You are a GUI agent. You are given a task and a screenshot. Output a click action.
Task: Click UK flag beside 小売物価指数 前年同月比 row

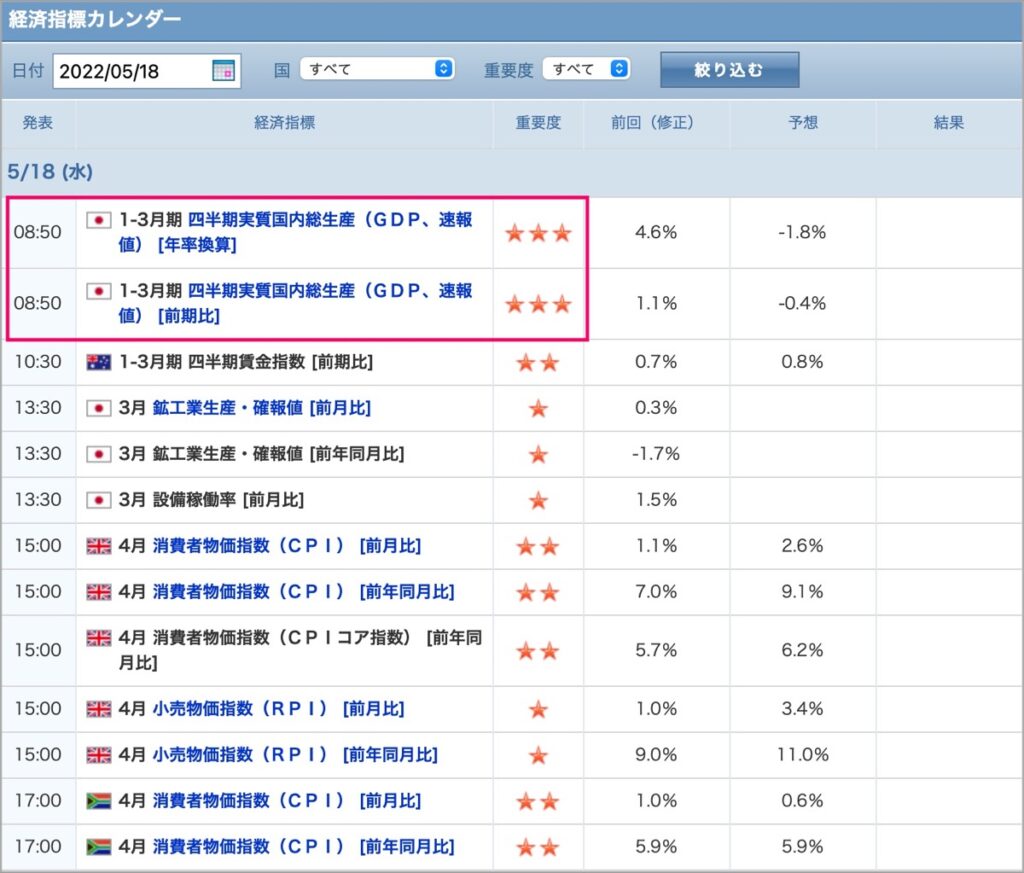pos(99,755)
